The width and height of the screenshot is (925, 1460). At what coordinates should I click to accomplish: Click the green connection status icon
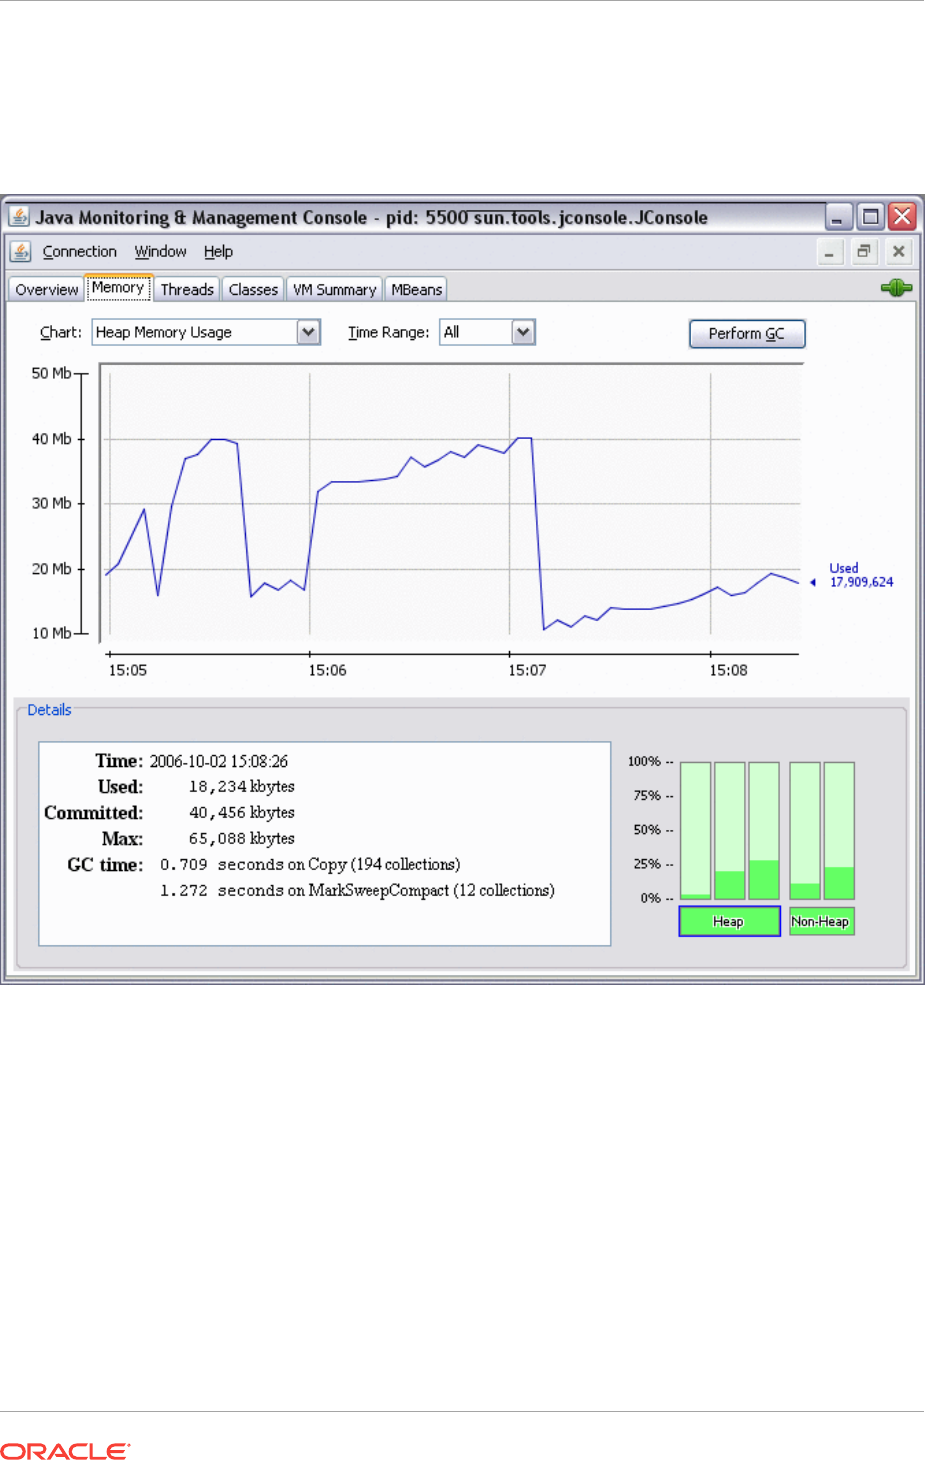point(896,288)
